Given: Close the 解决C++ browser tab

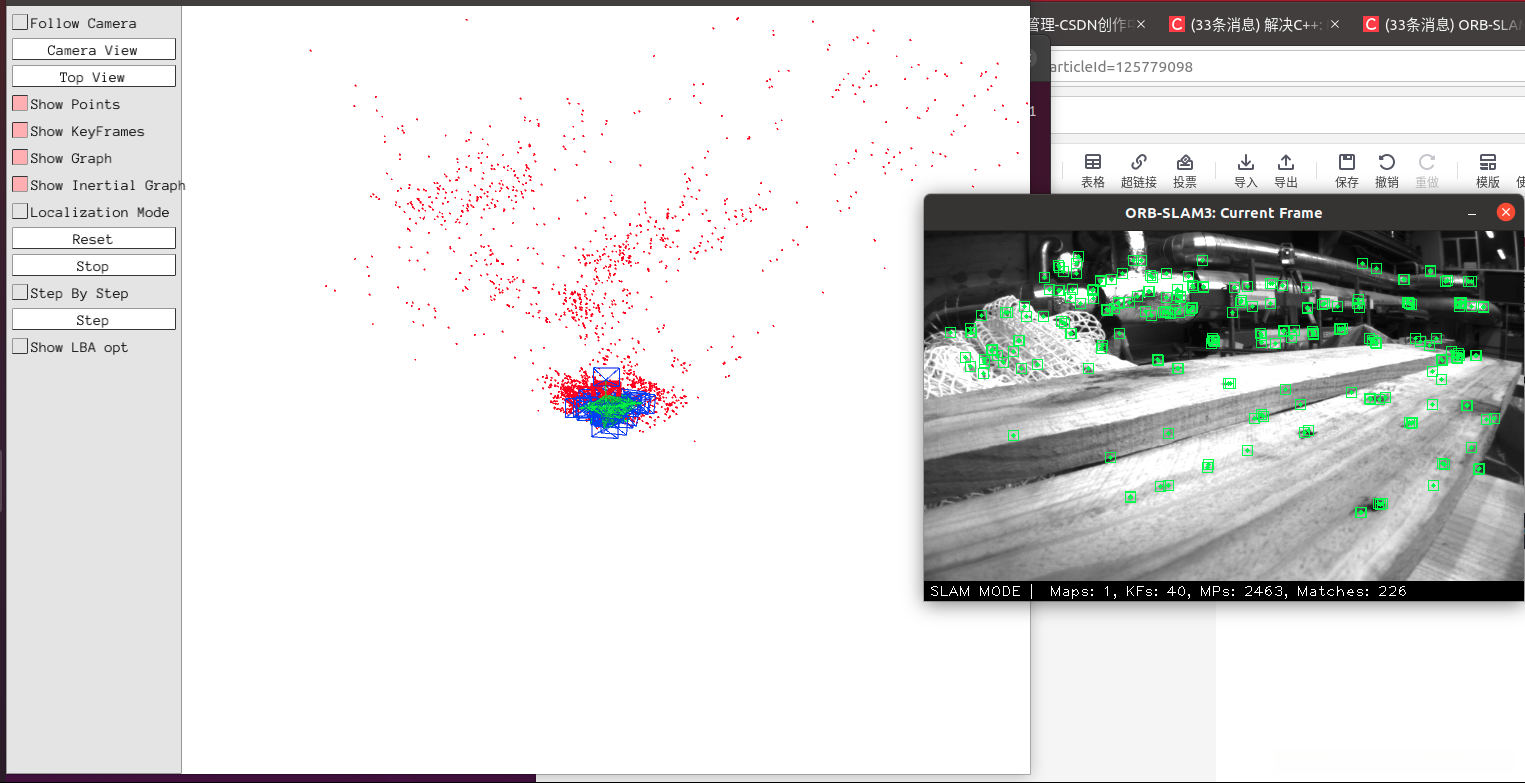Looking at the screenshot, I should (1335, 24).
